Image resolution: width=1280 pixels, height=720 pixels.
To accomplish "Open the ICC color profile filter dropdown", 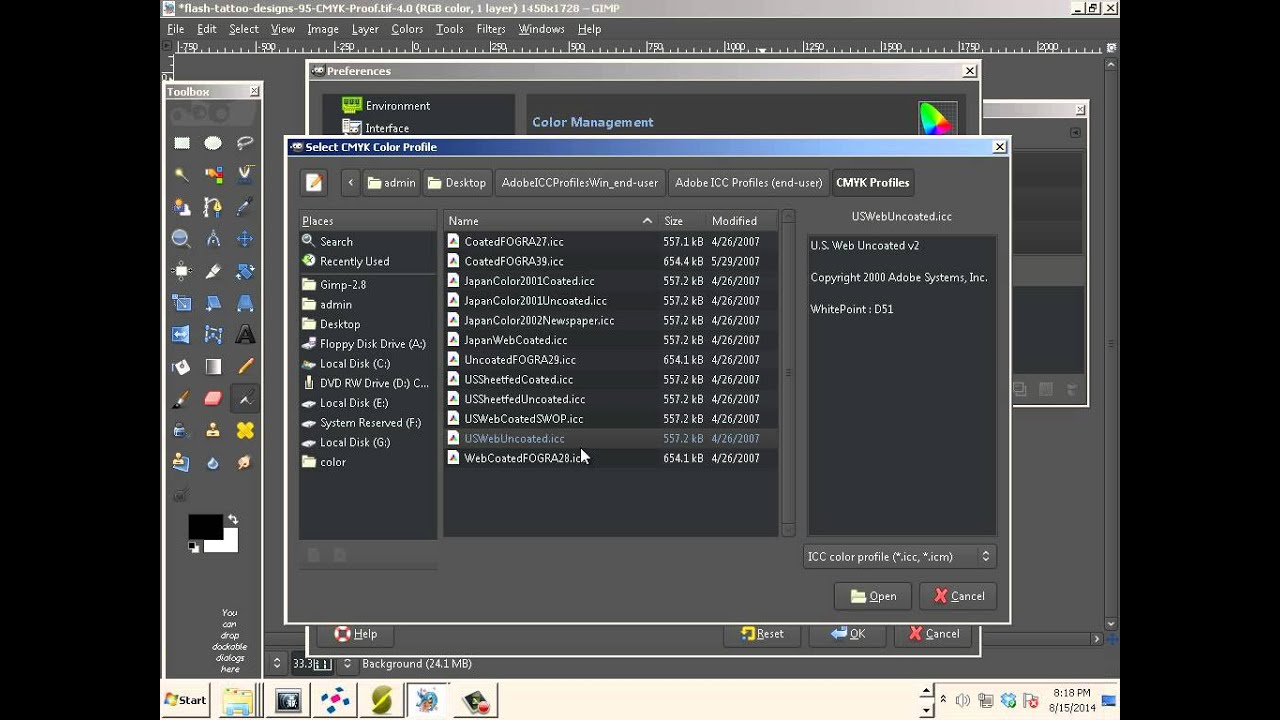I will (x=900, y=557).
